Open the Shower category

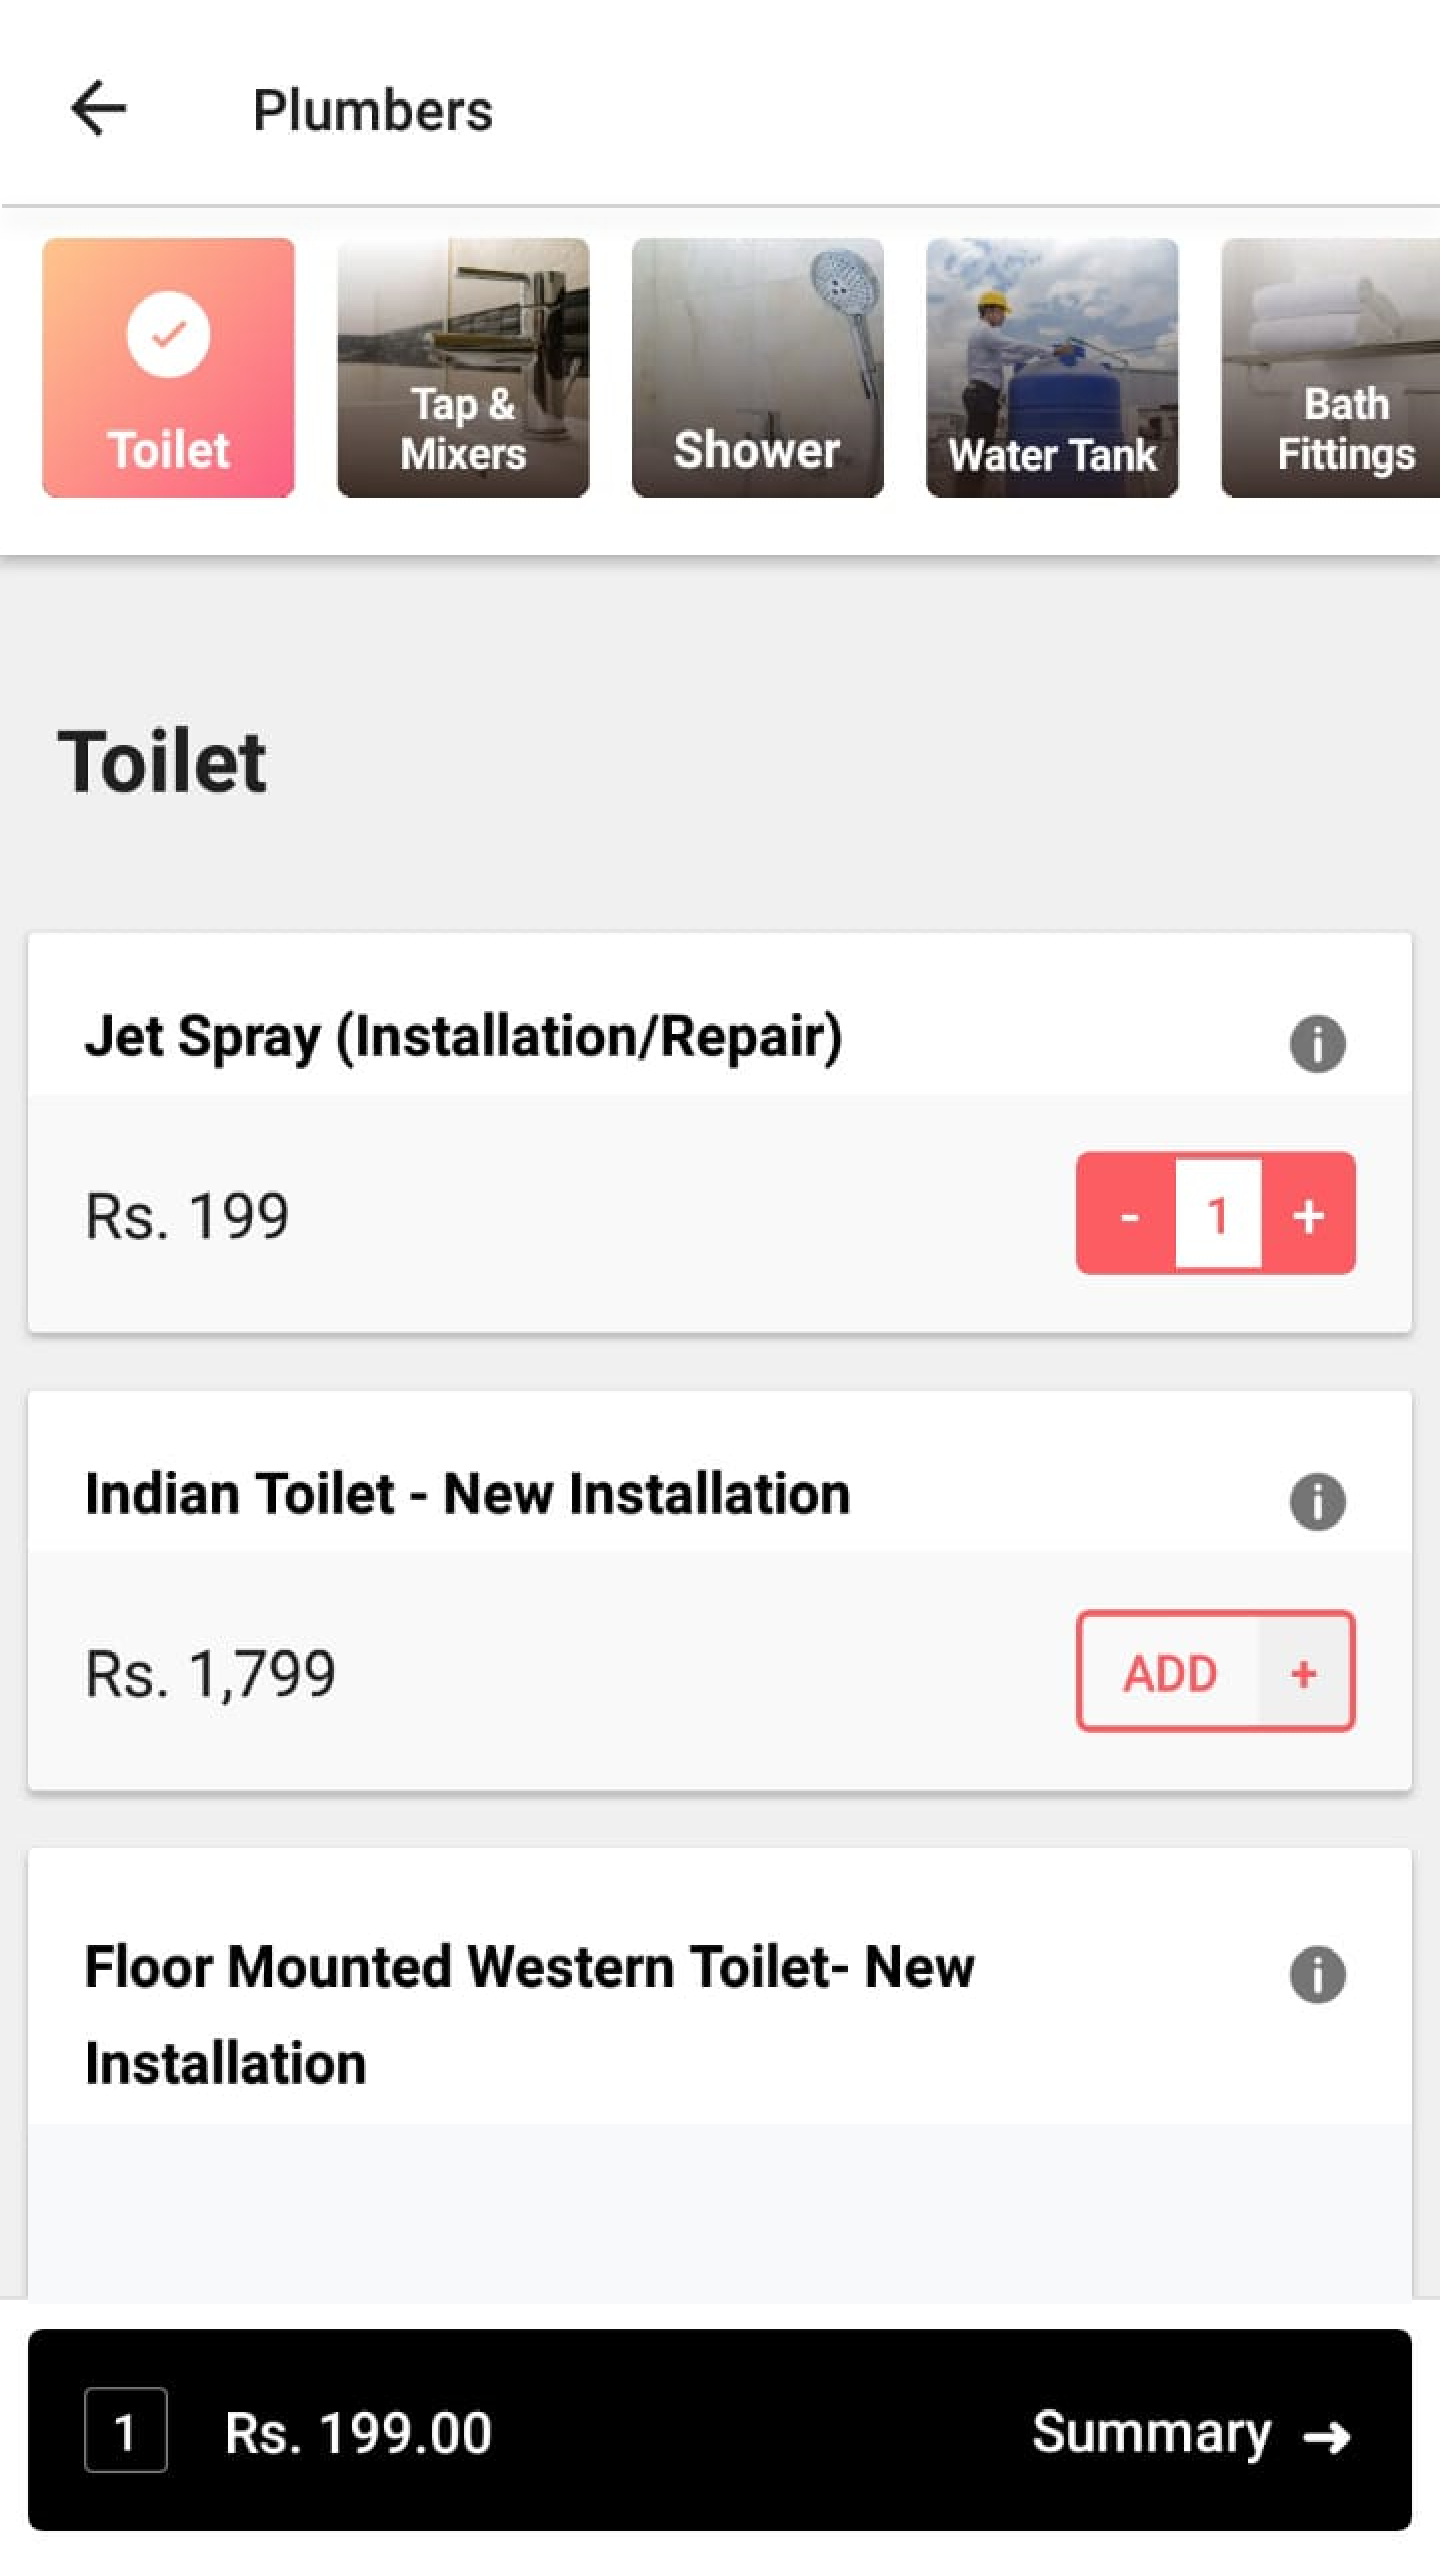(757, 367)
